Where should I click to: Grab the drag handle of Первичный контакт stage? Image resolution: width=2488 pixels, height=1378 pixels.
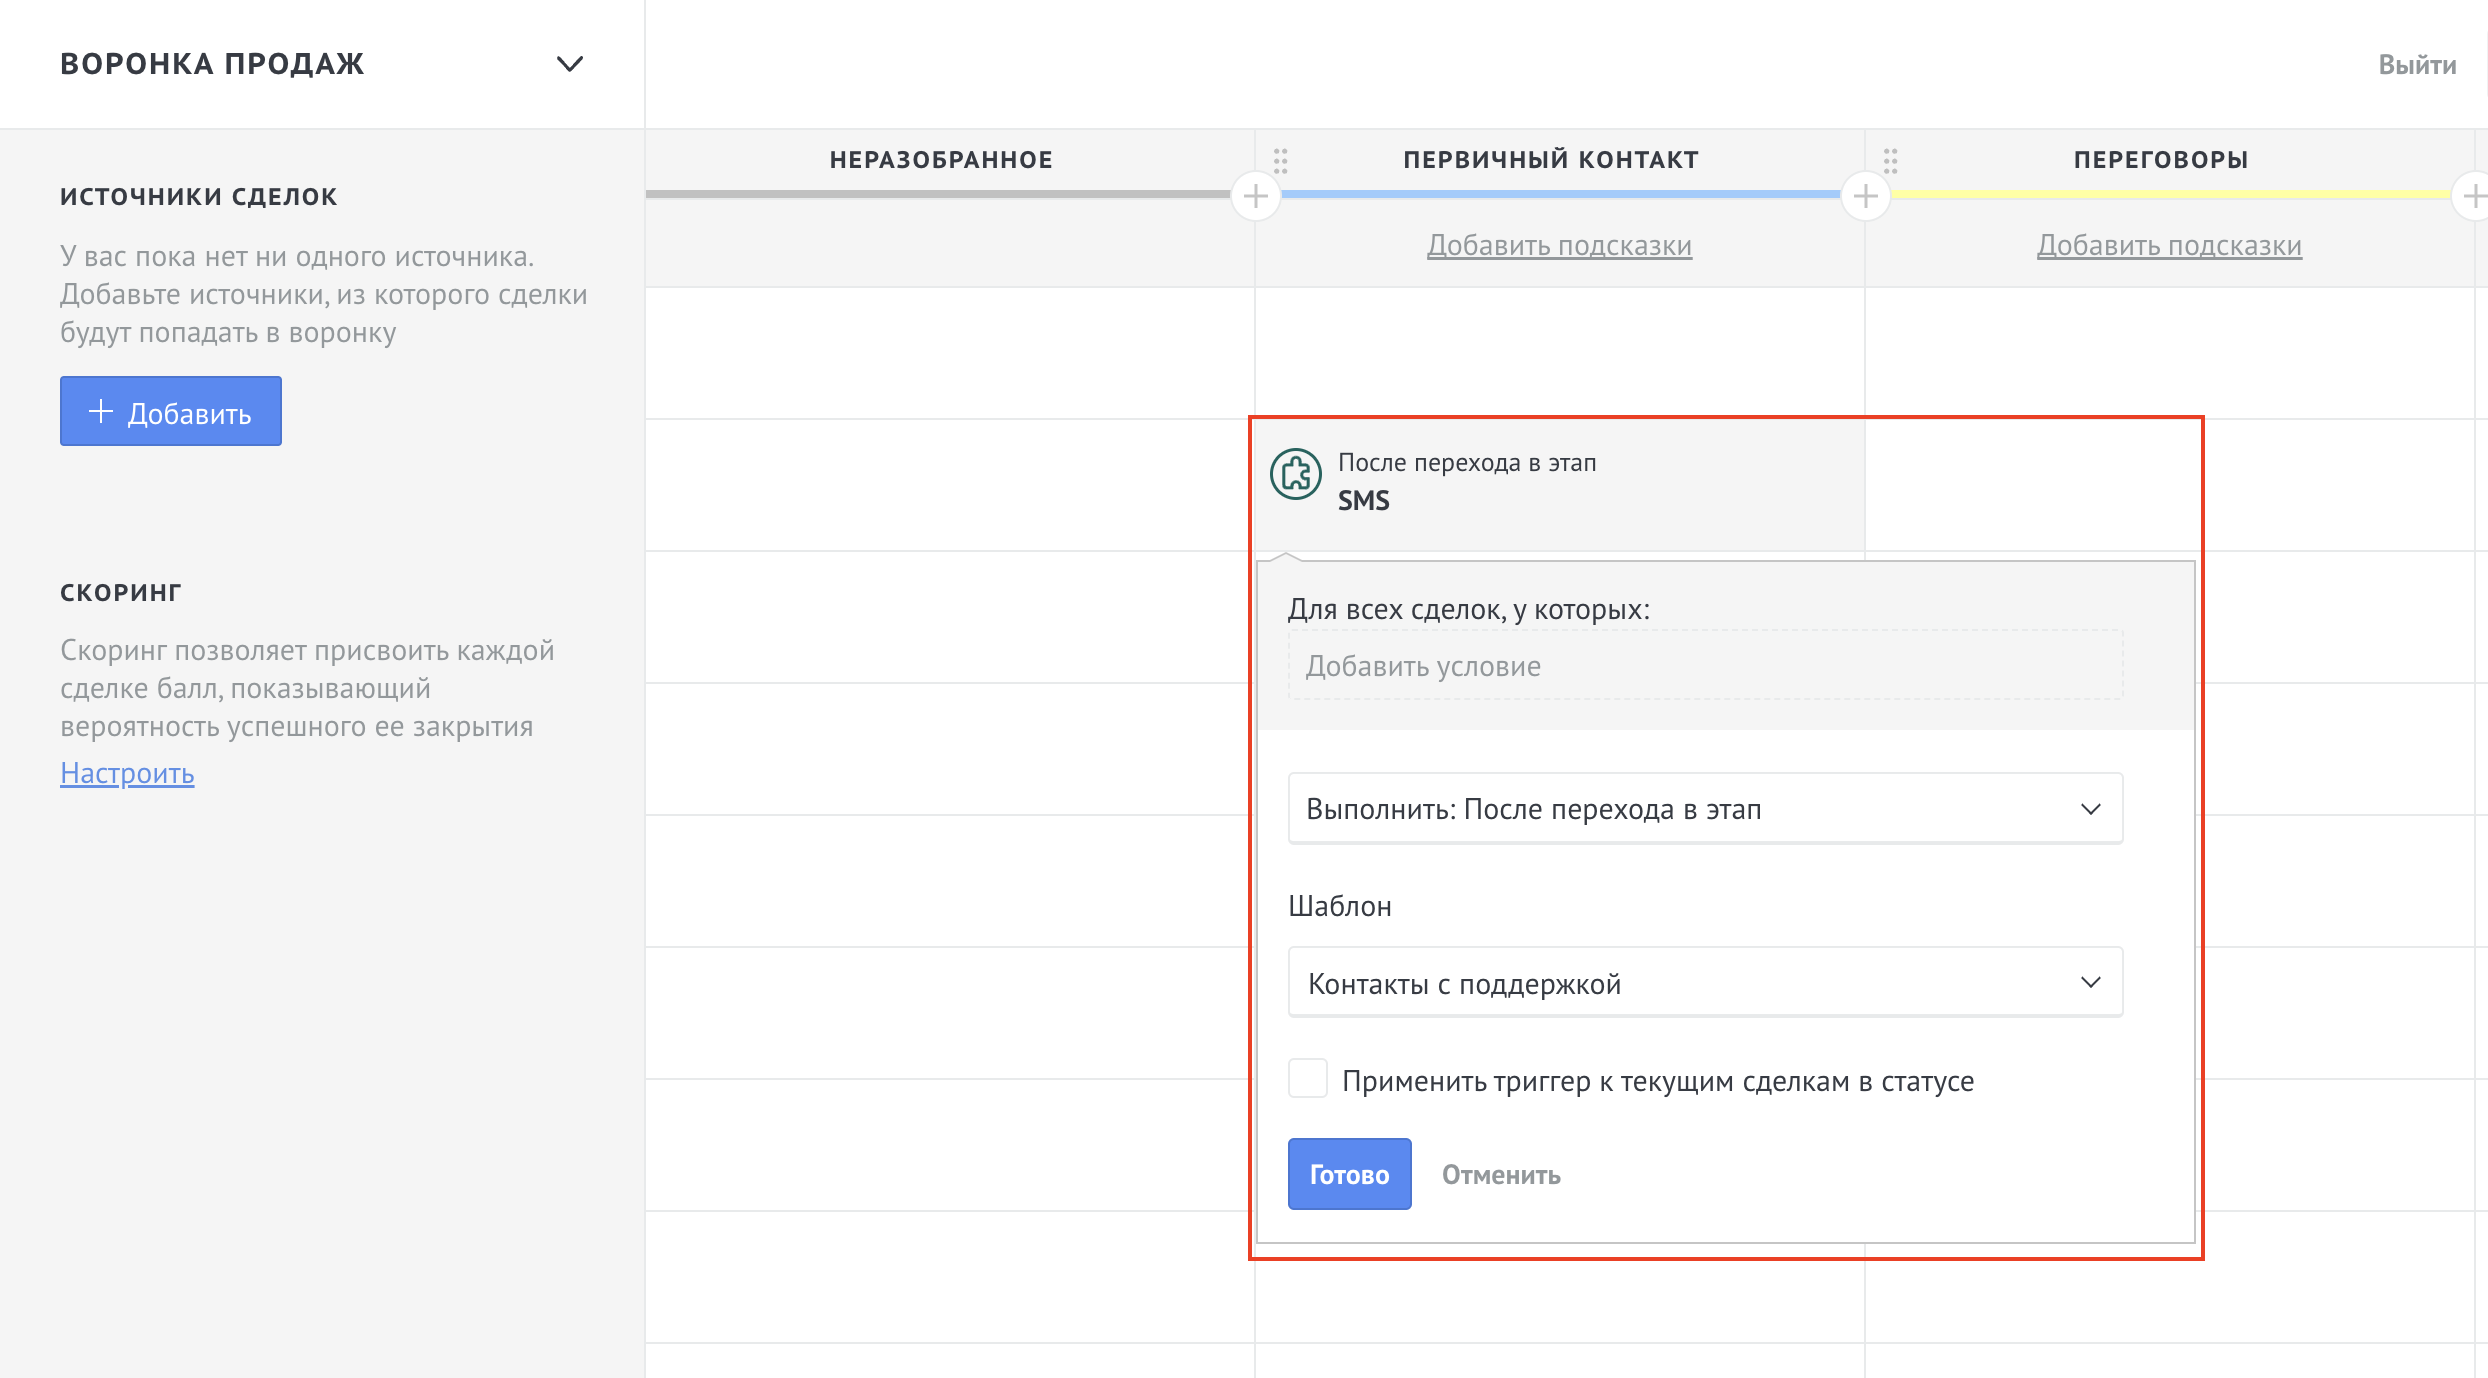(x=1281, y=160)
